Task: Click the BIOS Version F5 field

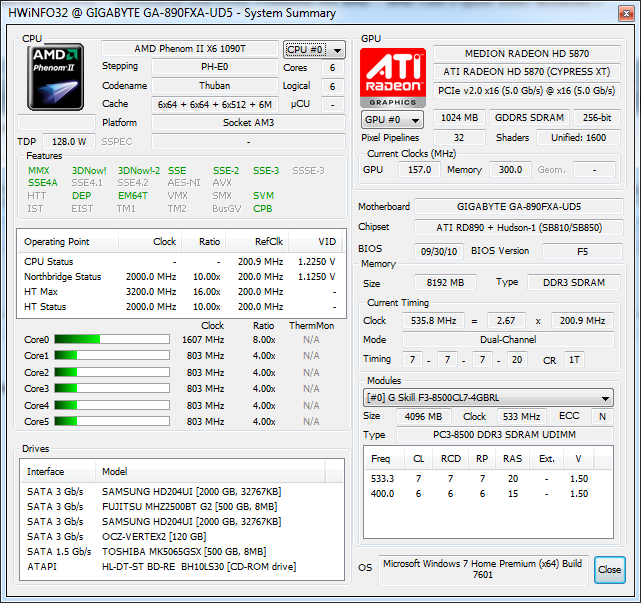Action: (582, 251)
